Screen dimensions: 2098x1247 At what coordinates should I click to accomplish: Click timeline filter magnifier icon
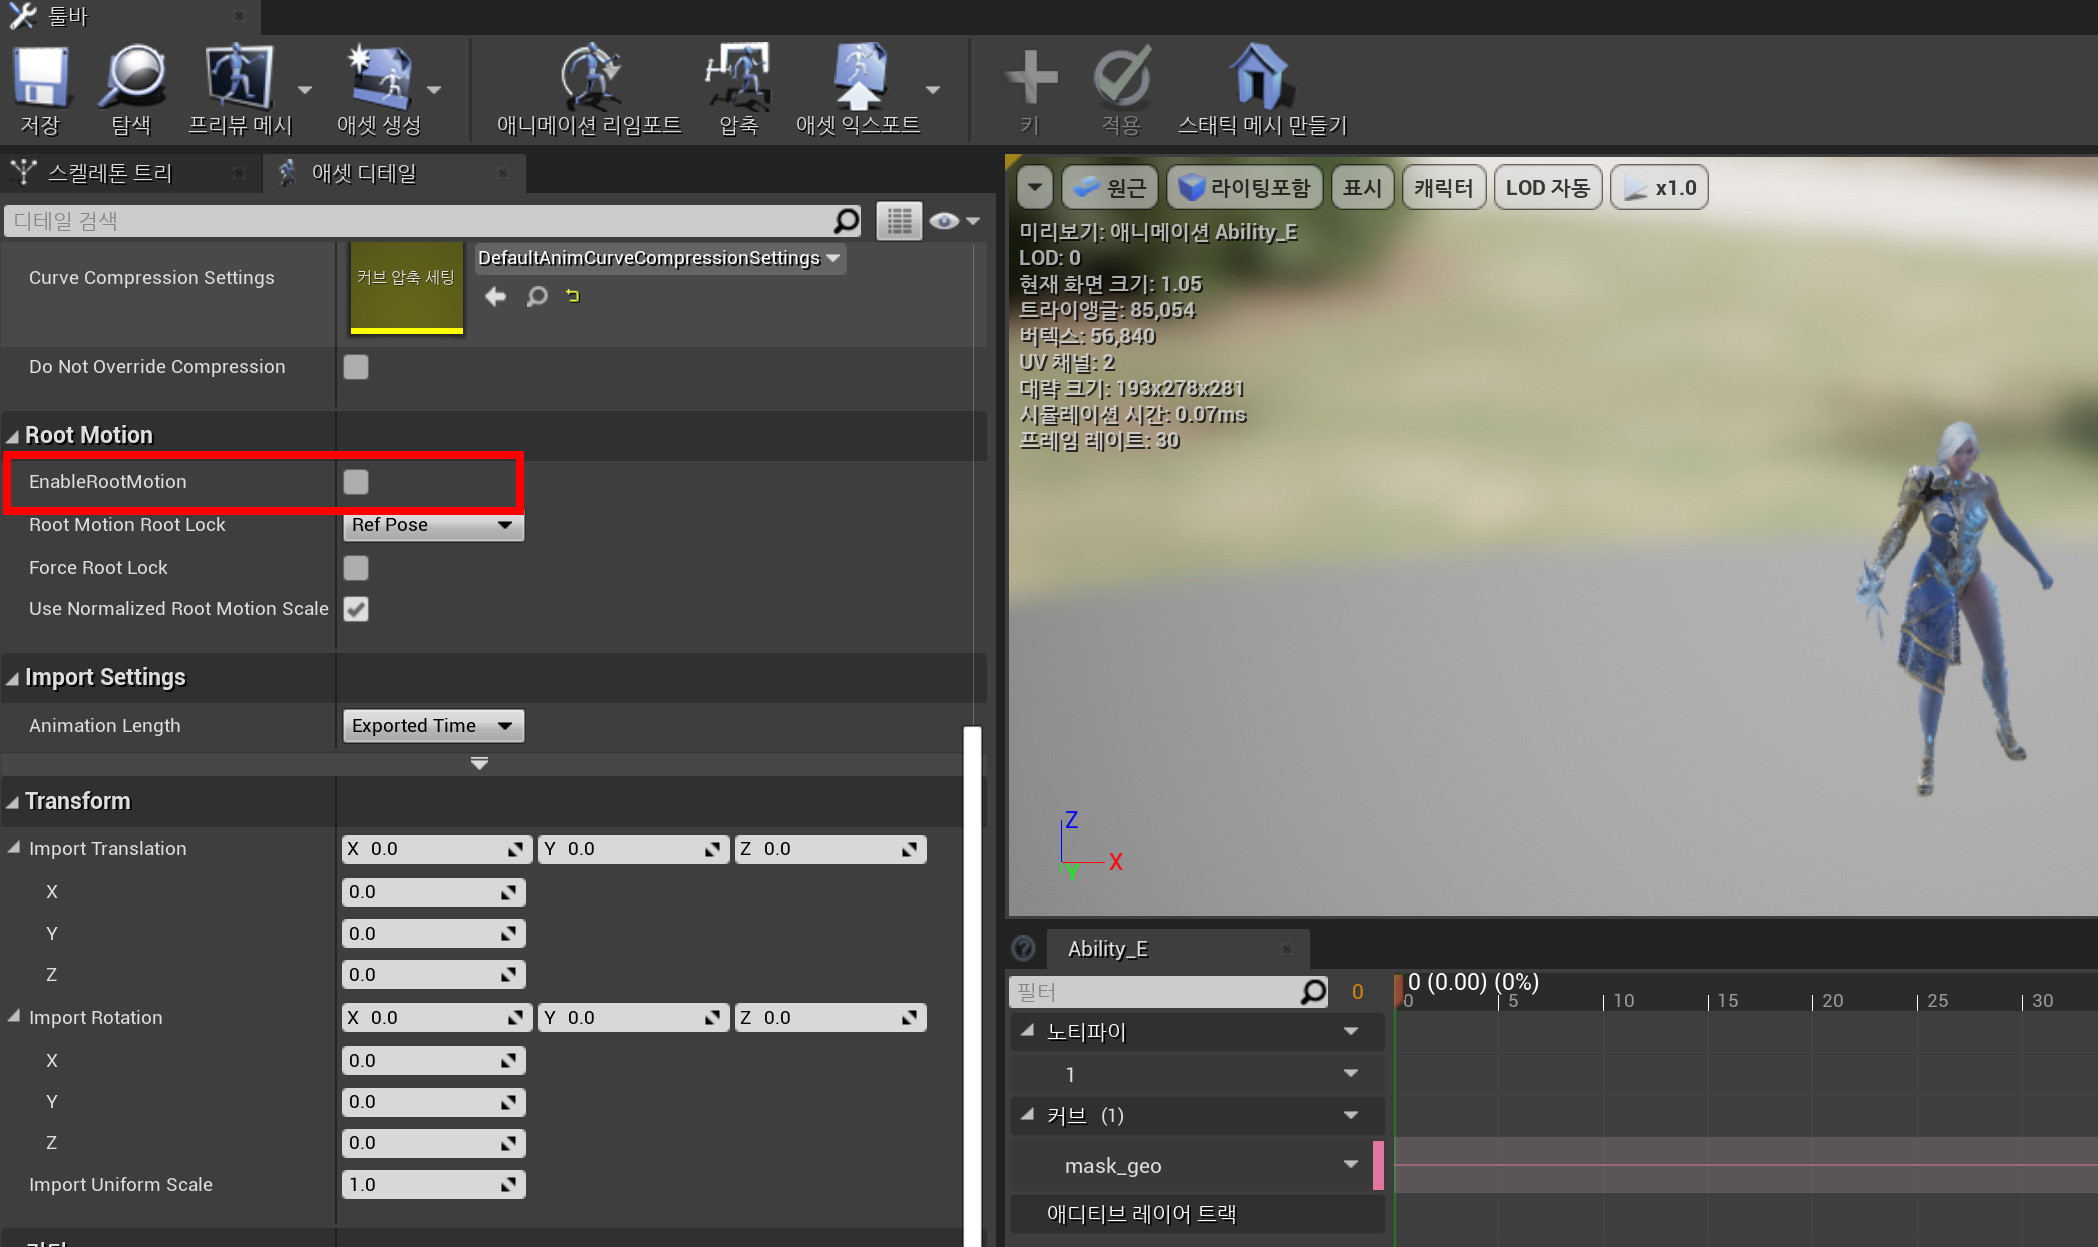[x=1313, y=992]
